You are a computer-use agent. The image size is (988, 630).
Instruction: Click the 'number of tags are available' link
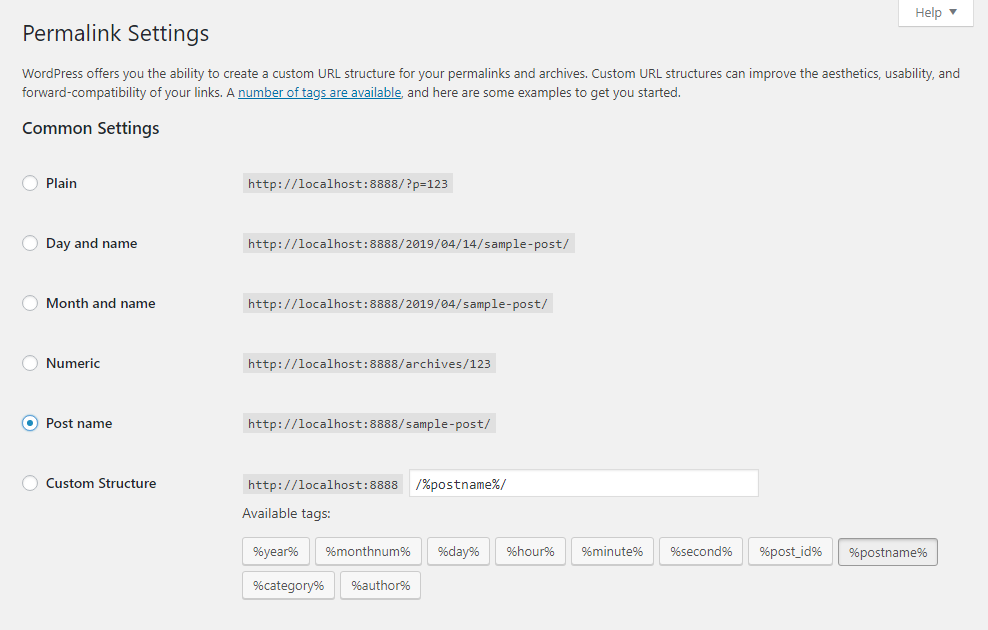[320, 92]
